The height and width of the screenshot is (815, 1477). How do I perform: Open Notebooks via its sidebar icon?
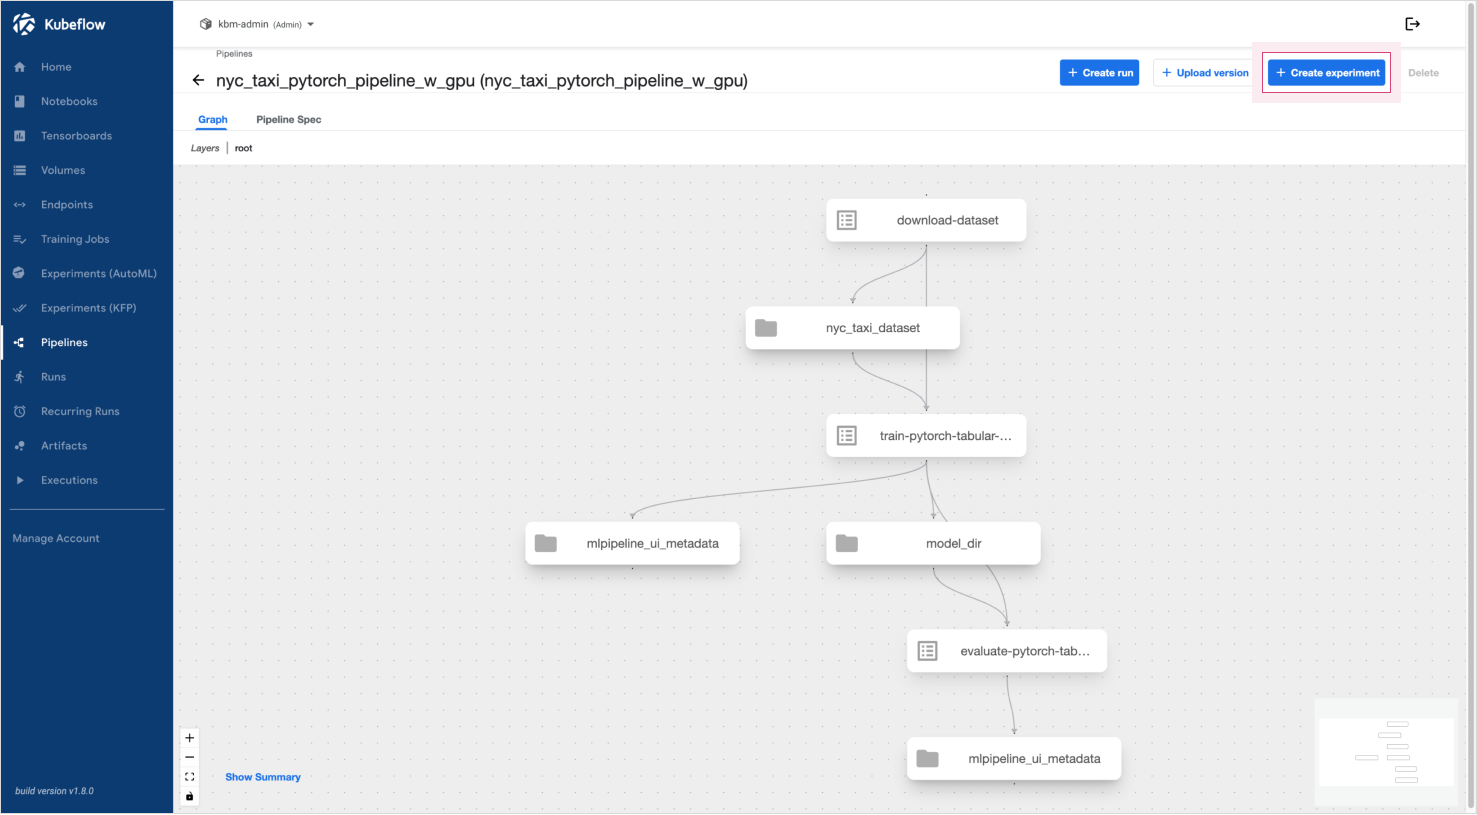(x=19, y=101)
